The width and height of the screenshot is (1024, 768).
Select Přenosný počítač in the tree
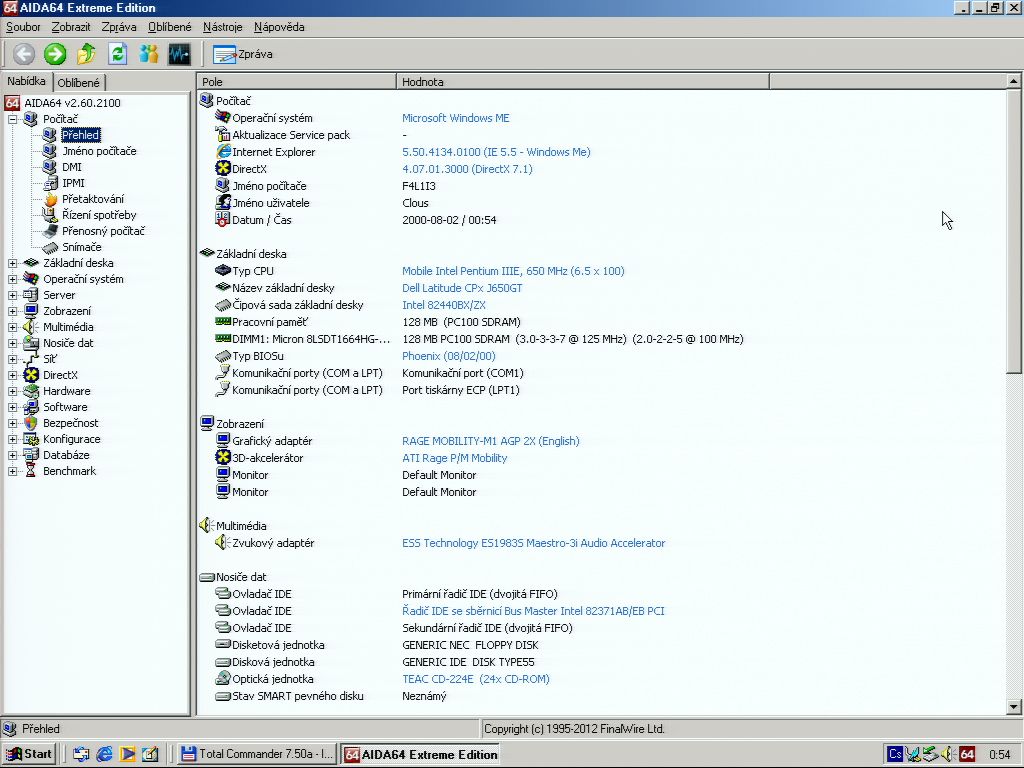[x=103, y=231]
